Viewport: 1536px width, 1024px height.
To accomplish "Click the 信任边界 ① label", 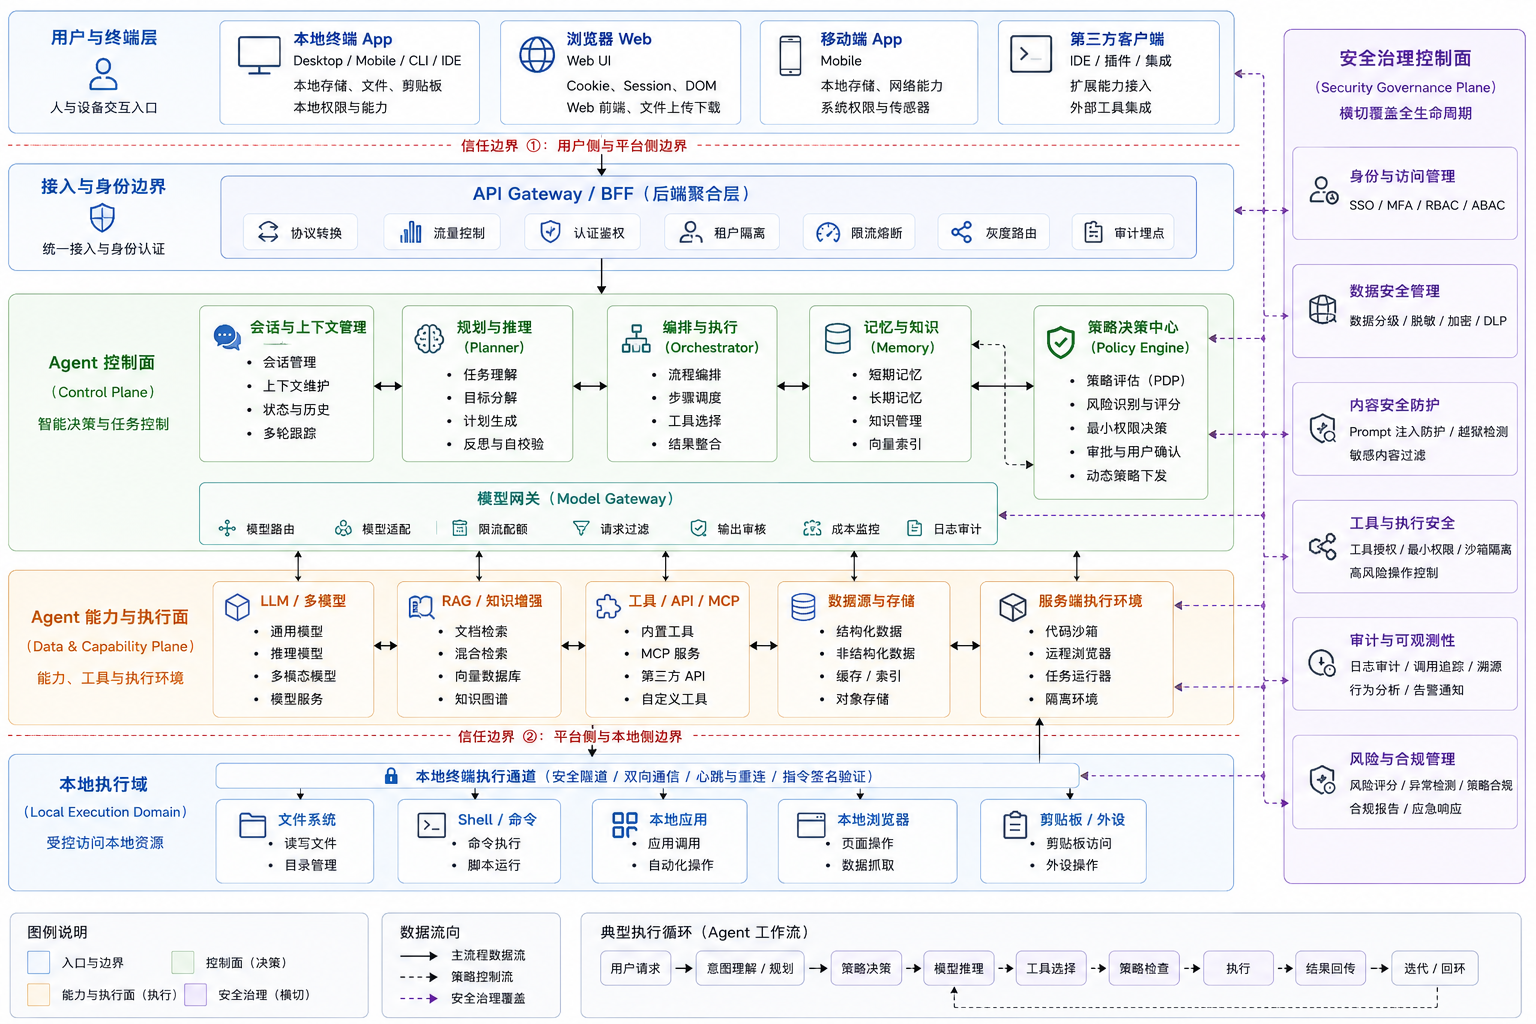I will tap(574, 145).
